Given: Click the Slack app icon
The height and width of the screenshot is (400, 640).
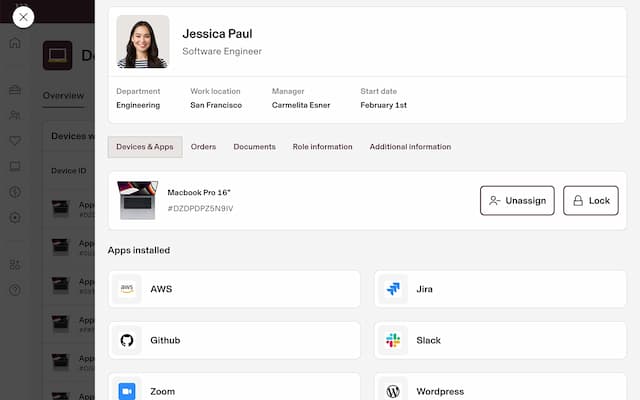Looking at the screenshot, I should pyautogui.click(x=393, y=340).
